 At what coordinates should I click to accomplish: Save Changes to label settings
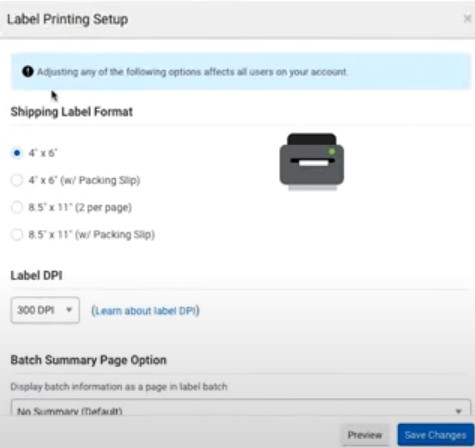[x=435, y=435]
